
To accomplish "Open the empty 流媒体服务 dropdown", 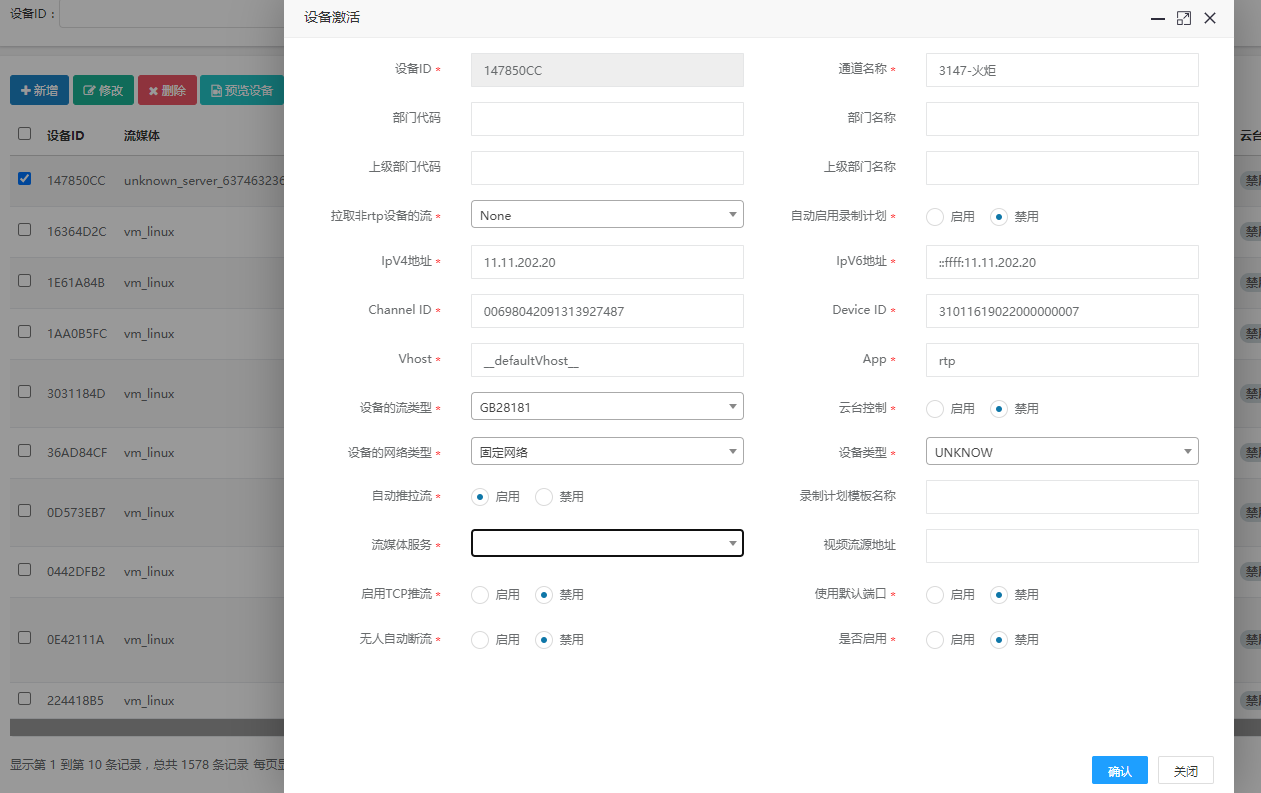I will pyautogui.click(x=607, y=543).
